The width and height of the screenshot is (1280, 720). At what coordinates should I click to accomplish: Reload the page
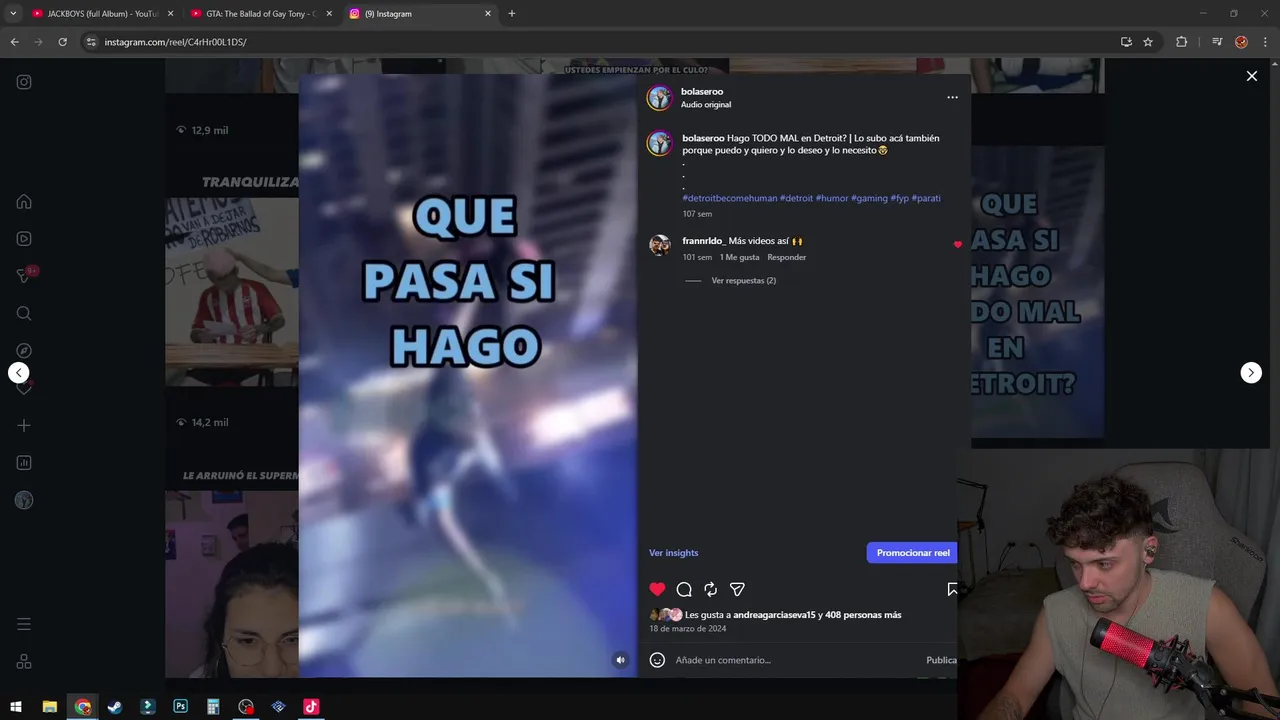[62, 42]
